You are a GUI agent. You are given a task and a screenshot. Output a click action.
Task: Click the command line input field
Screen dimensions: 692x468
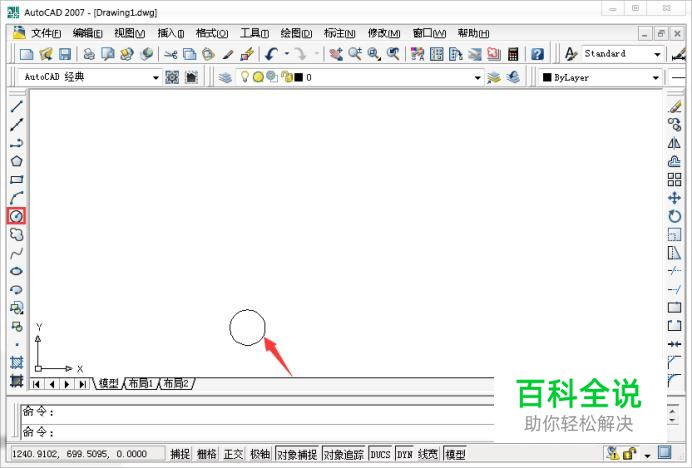coord(257,431)
